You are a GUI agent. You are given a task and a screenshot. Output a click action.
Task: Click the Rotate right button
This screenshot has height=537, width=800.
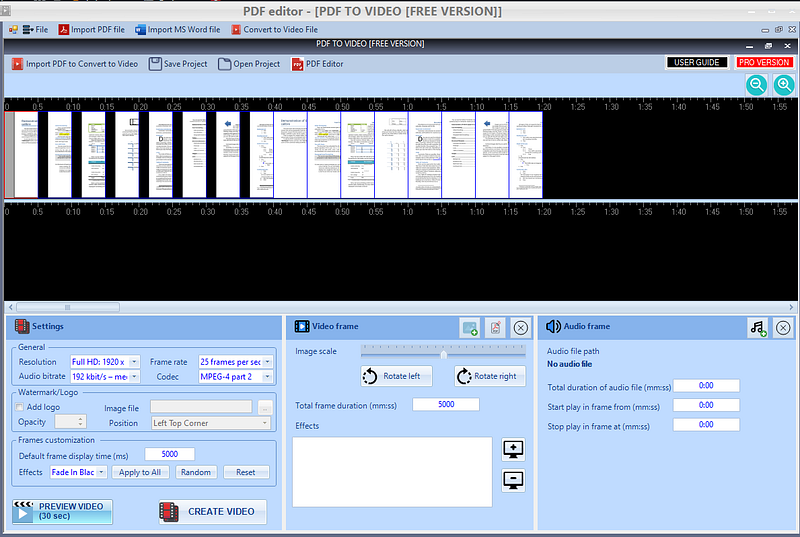490,376
